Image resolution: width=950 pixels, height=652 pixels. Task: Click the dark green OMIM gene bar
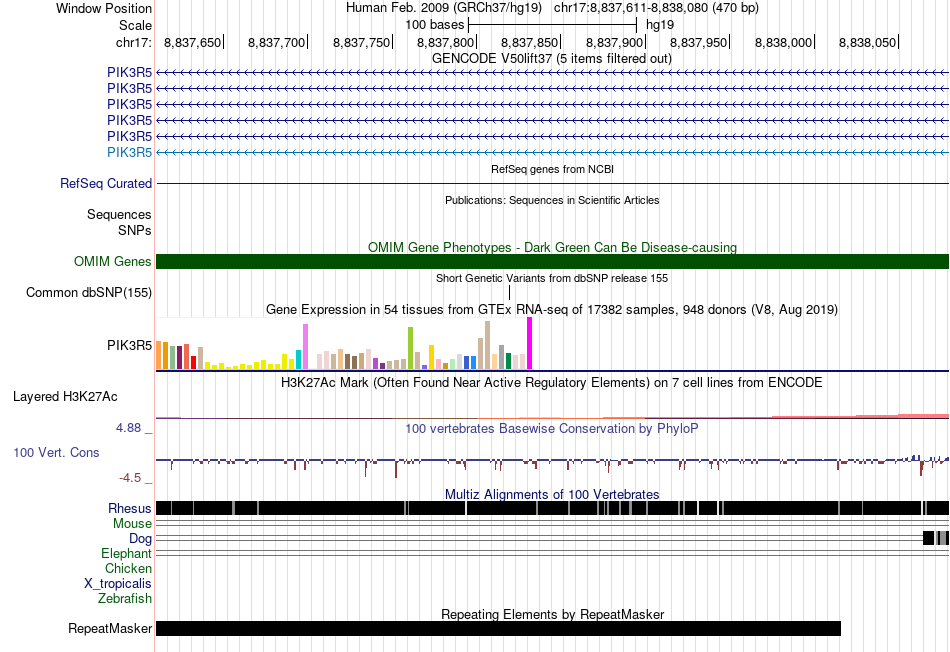[x=552, y=261]
